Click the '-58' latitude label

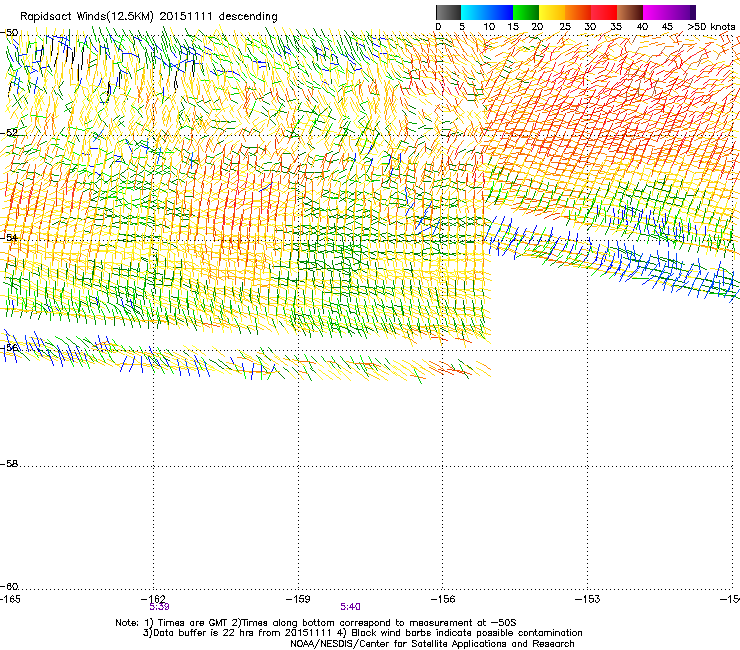9,464
